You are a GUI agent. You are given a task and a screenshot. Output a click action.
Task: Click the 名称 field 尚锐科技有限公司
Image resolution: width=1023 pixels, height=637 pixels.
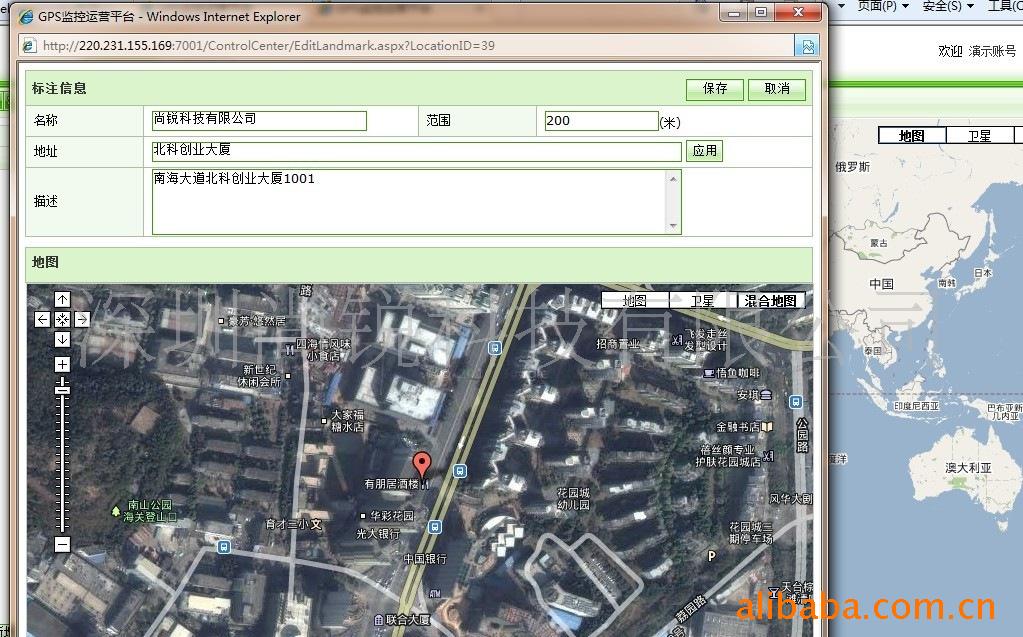259,120
